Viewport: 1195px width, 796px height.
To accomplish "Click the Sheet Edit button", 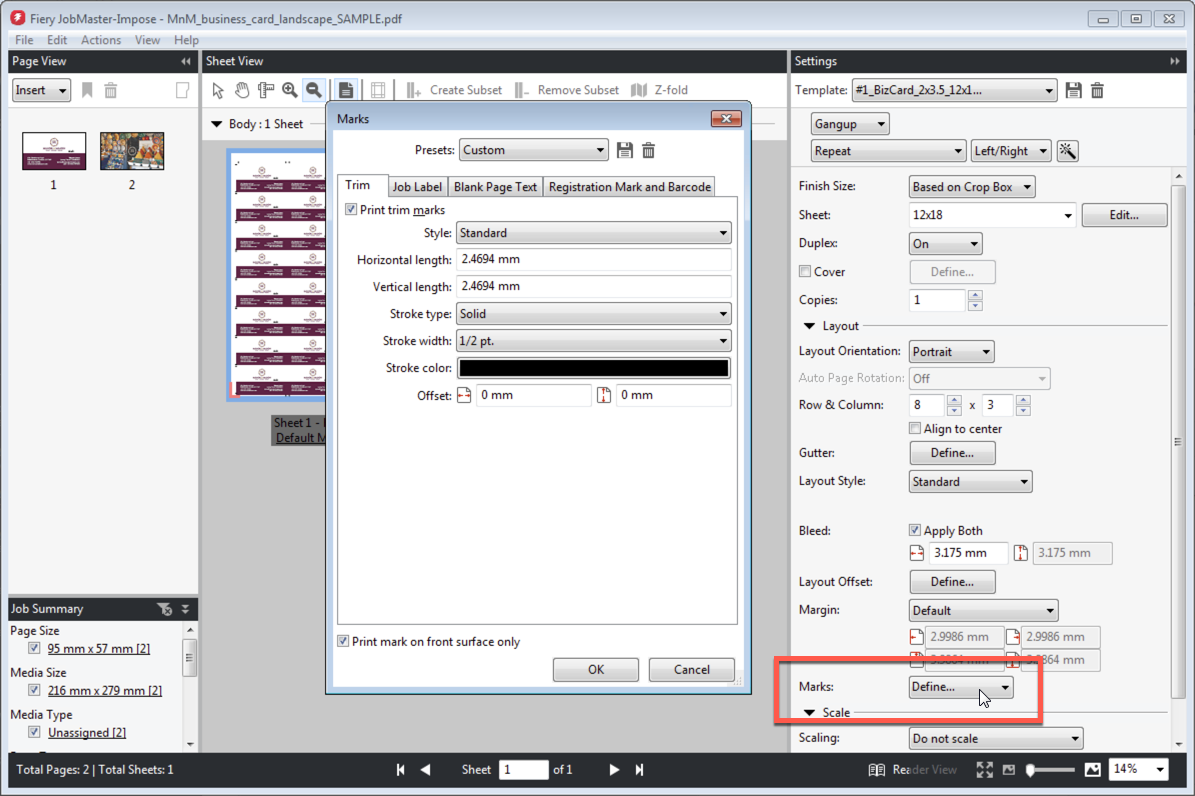I will (x=1124, y=215).
